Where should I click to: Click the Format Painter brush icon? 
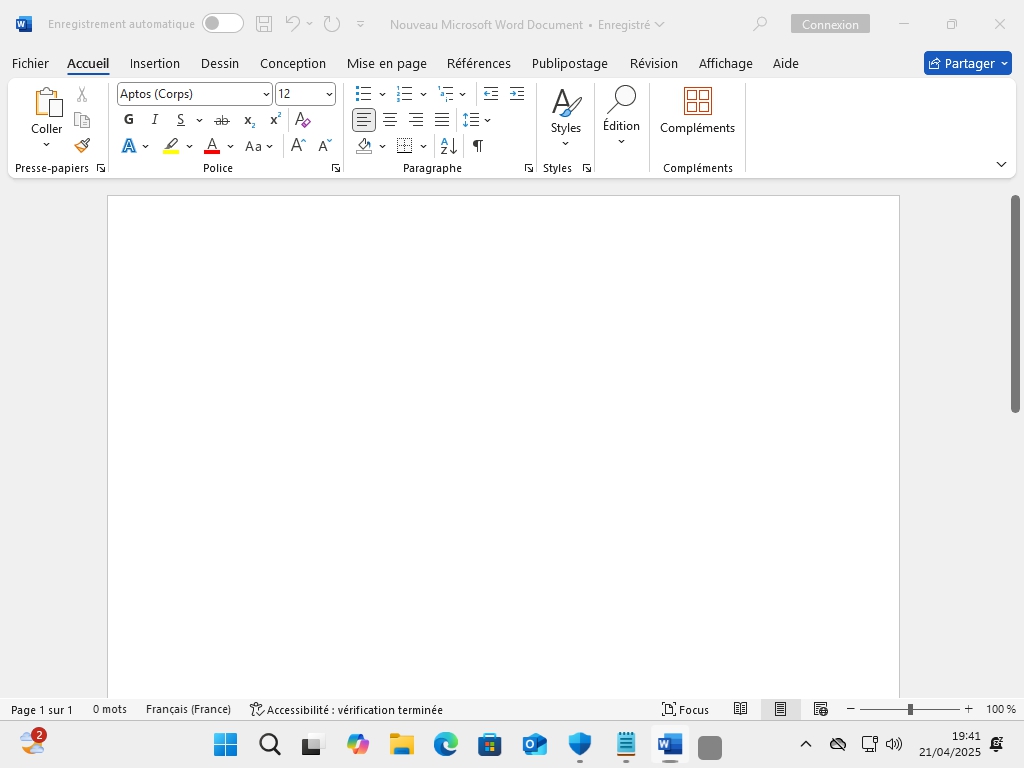tap(82, 145)
